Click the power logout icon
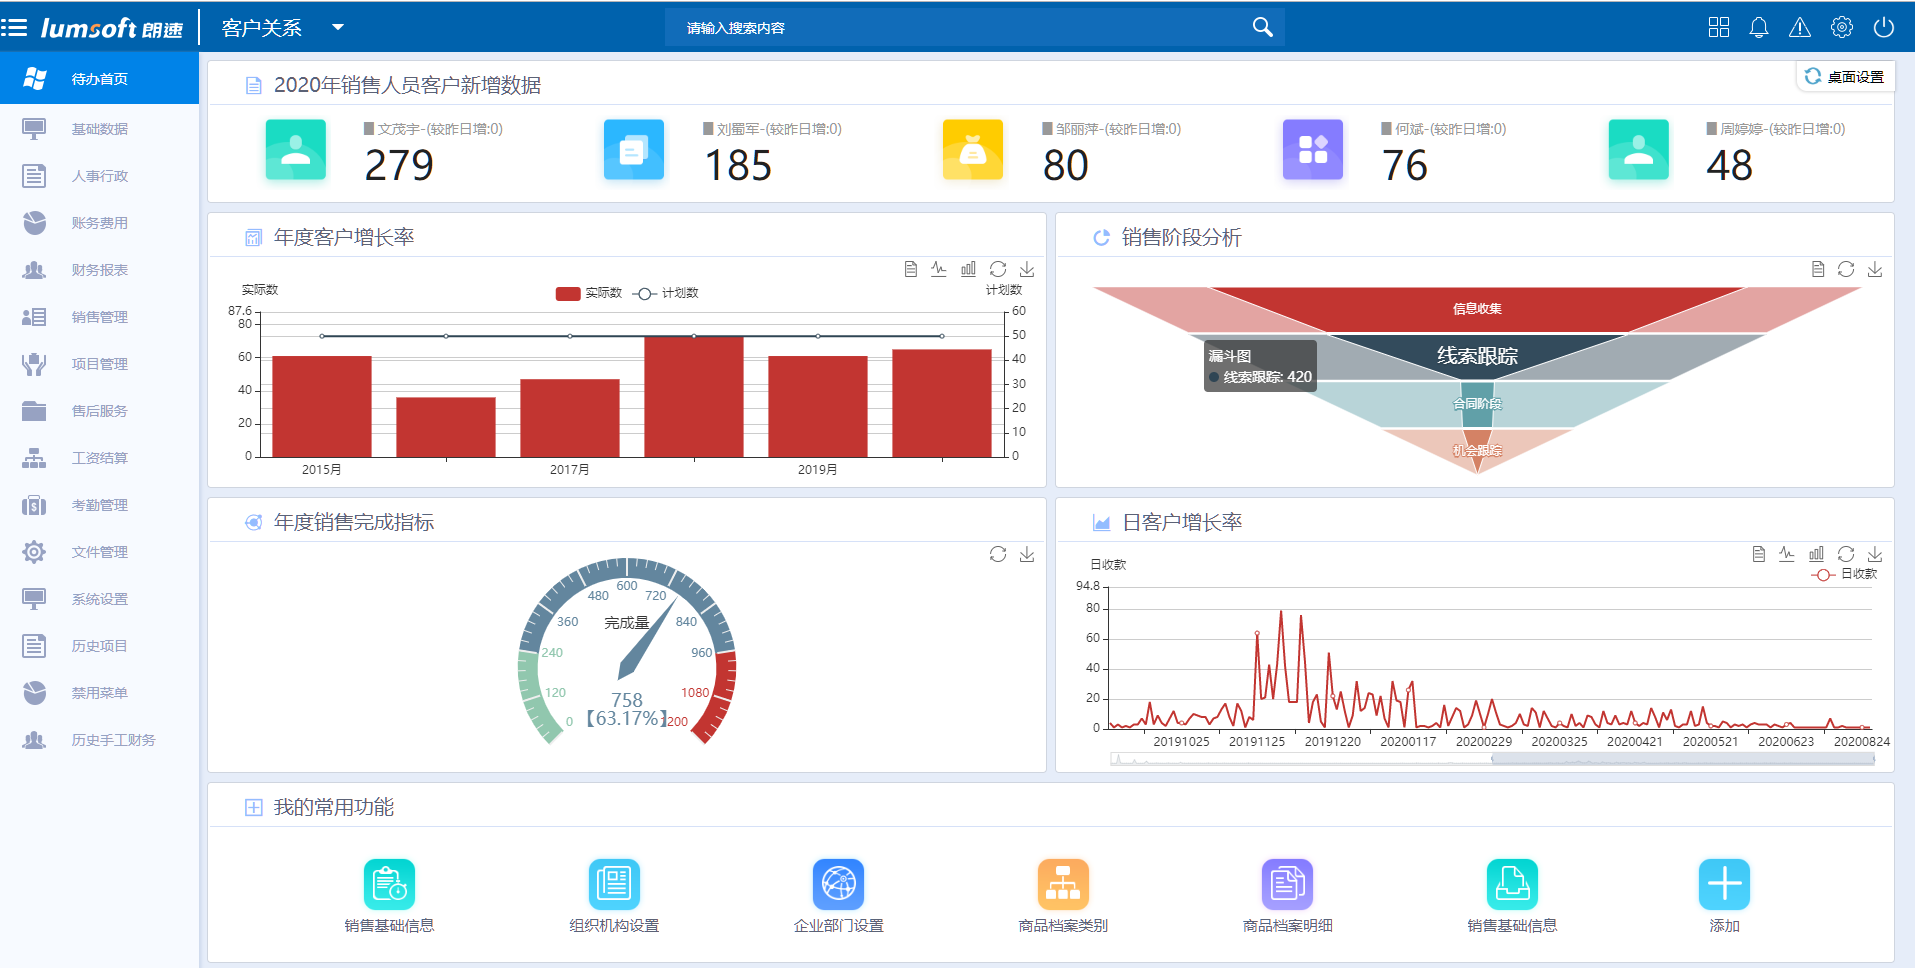The height and width of the screenshot is (968, 1915). click(x=1883, y=28)
